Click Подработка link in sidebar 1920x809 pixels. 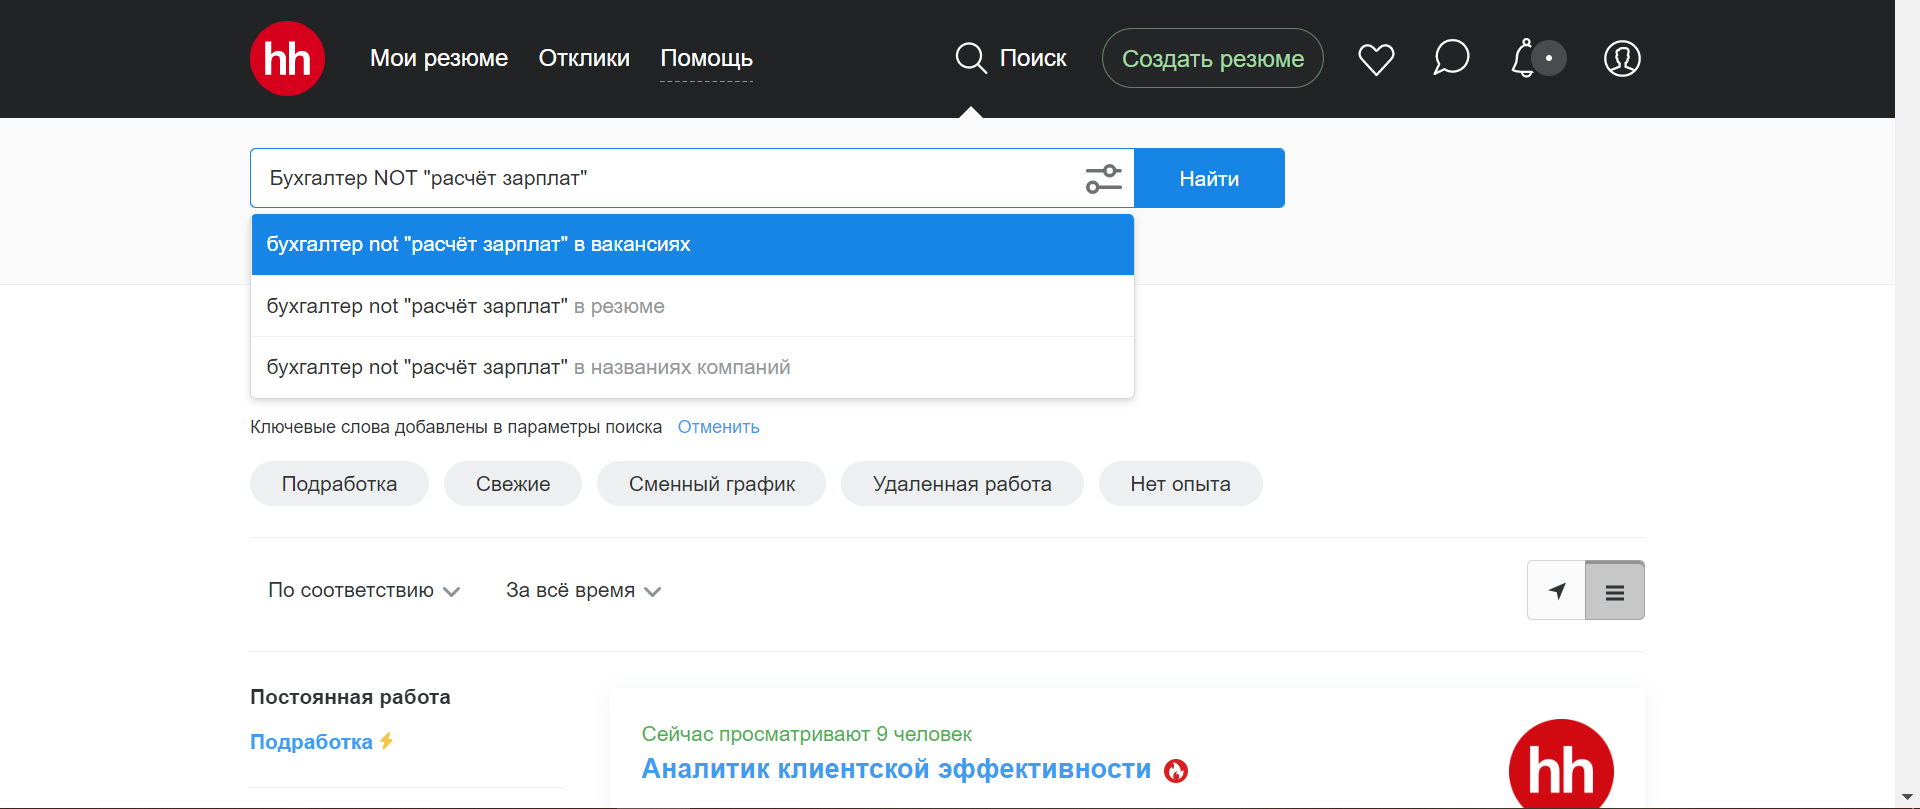(x=311, y=741)
